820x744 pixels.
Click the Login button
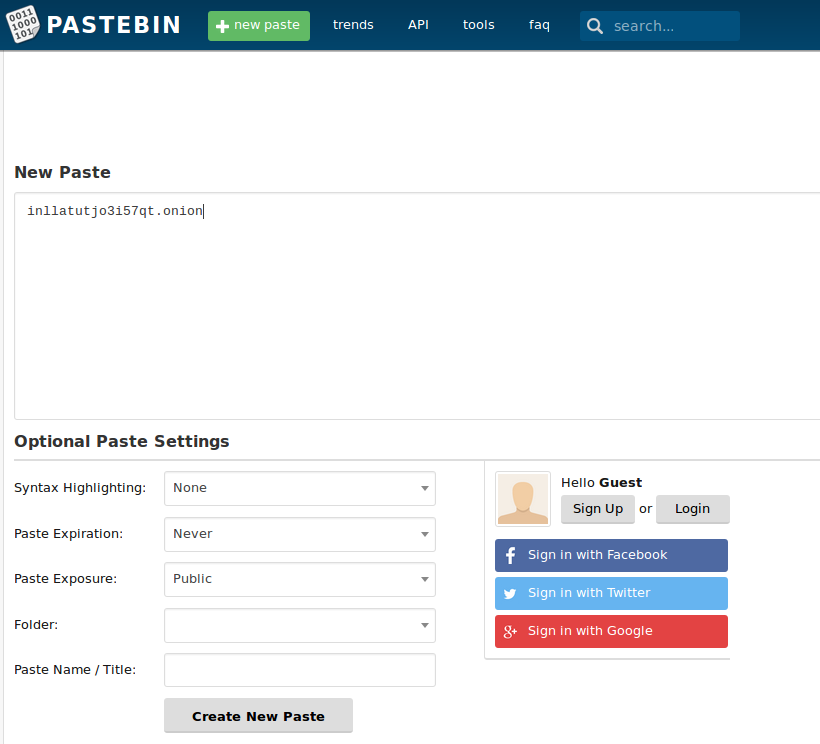point(692,509)
